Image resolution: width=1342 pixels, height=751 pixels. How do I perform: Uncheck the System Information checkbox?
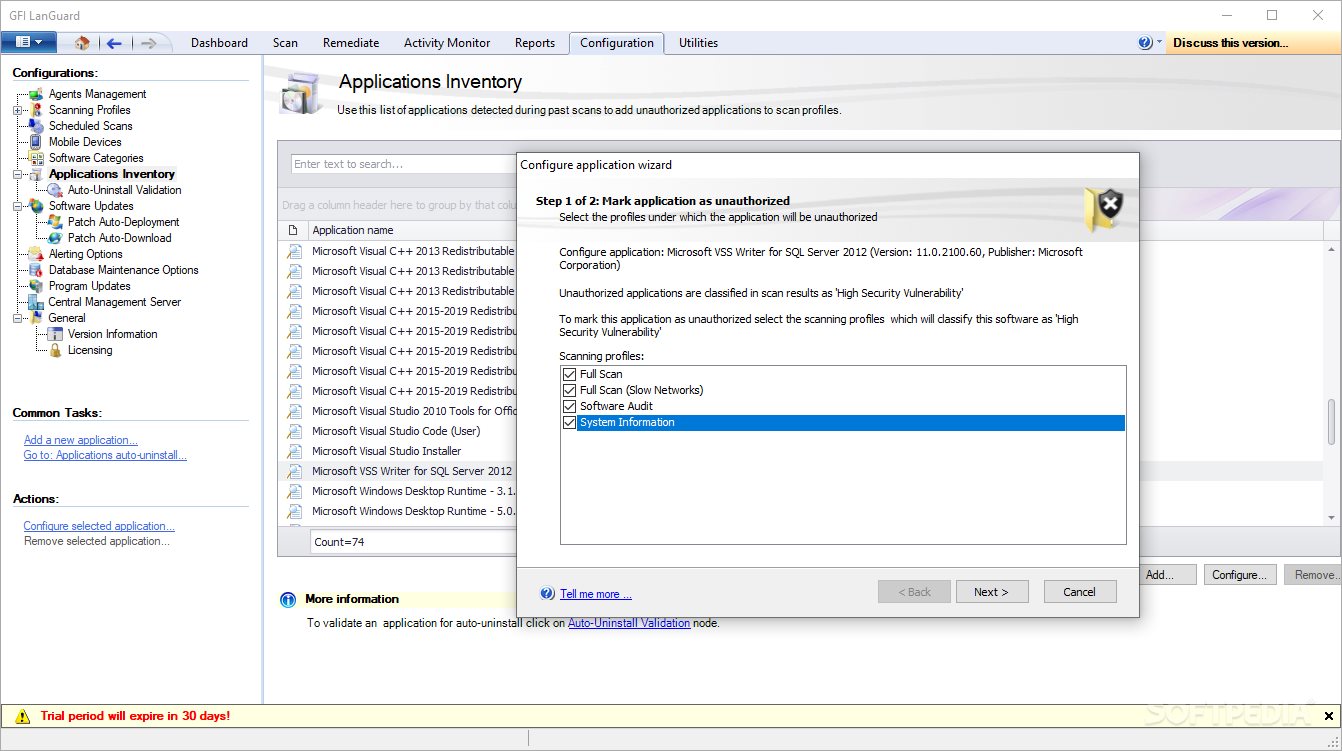click(x=570, y=422)
